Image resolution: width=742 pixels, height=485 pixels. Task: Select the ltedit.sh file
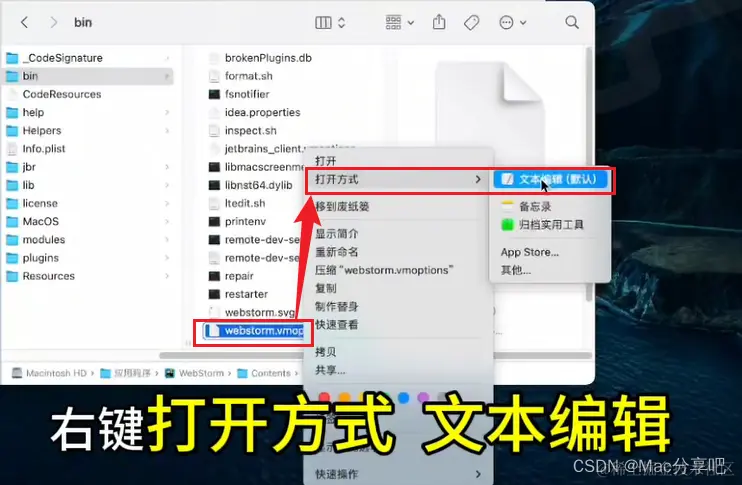(x=245, y=203)
